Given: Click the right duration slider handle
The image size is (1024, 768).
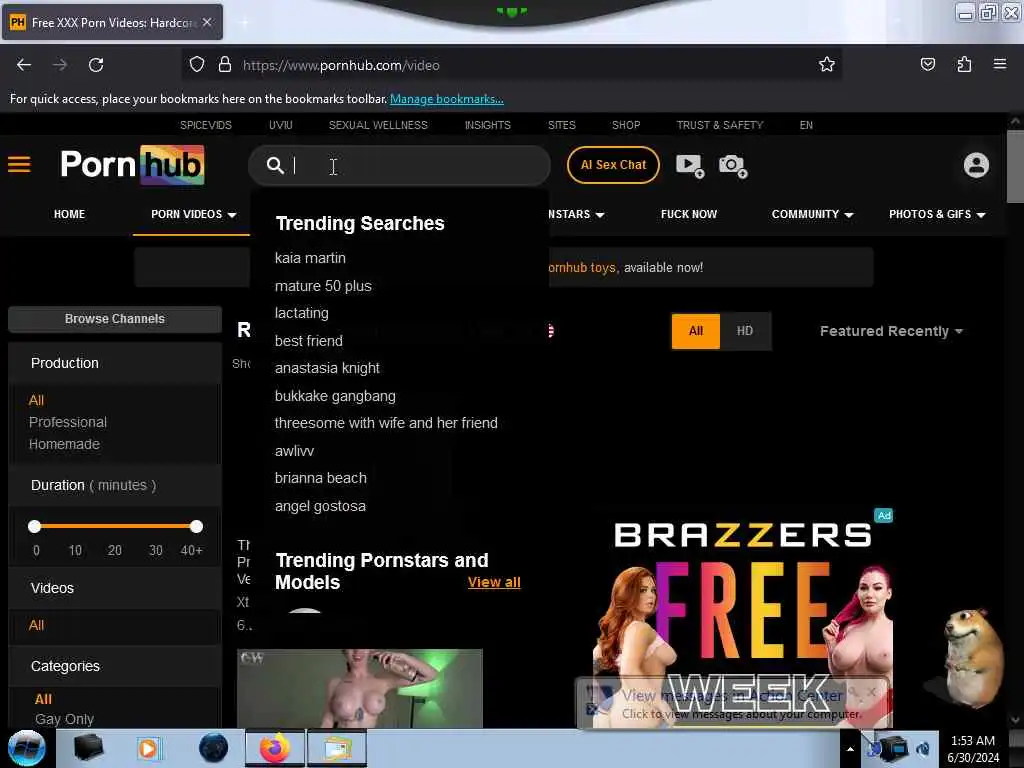Looking at the screenshot, I should point(196,526).
